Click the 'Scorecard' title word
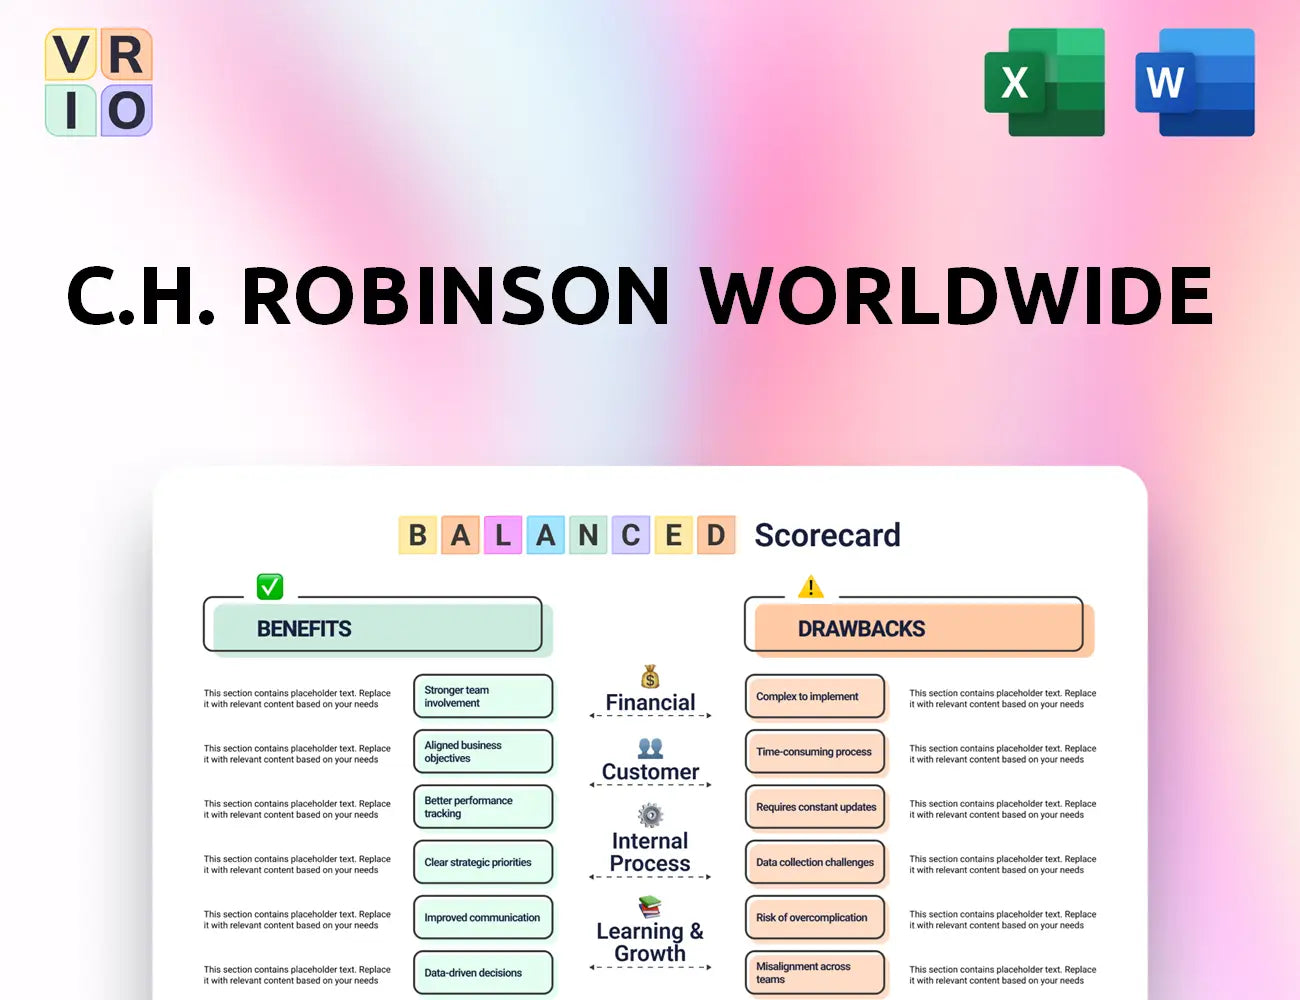This screenshot has width=1300, height=1000. pyautogui.click(x=827, y=536)
